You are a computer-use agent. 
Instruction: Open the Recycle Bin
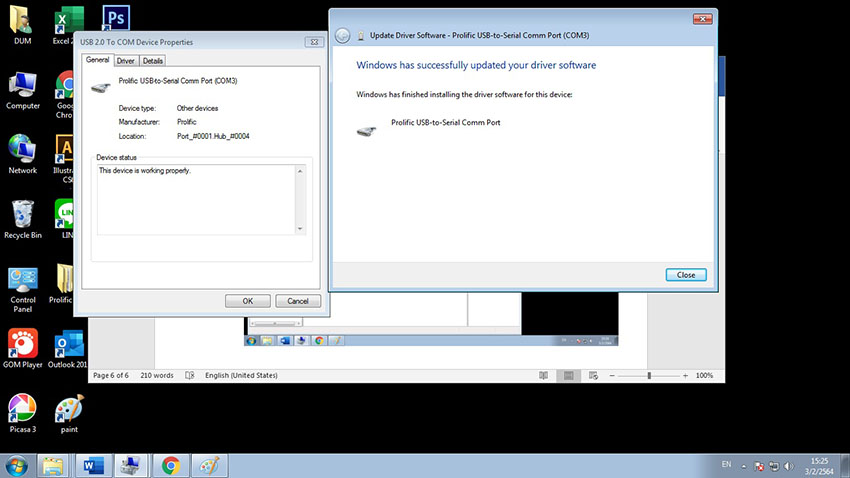[22, 219]
